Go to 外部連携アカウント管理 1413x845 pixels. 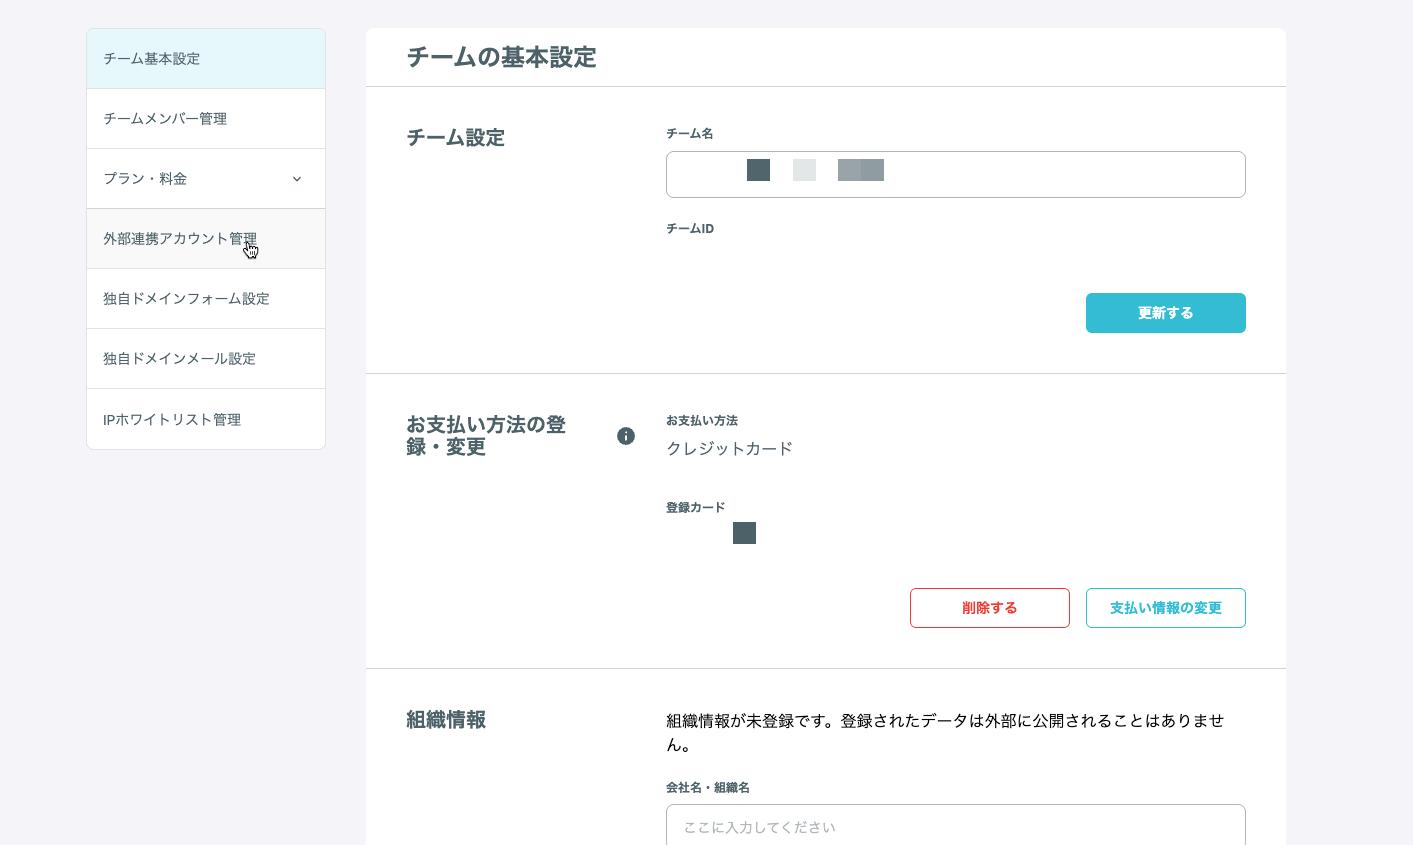[x=206, y=239]
